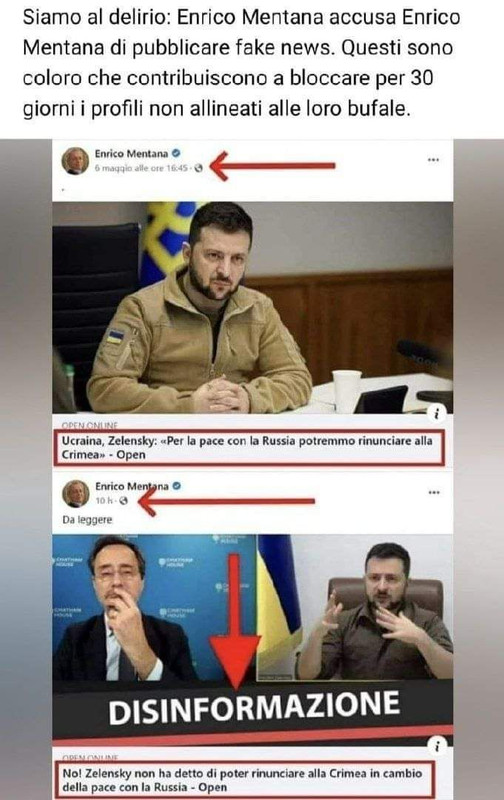Click the 'Siamo al delirio' caption text

pyautogui.click(x=241, y=63)
